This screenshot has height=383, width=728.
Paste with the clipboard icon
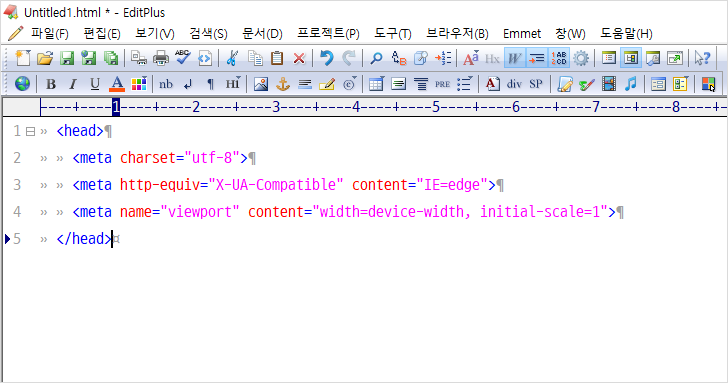[x=277, y=58]
